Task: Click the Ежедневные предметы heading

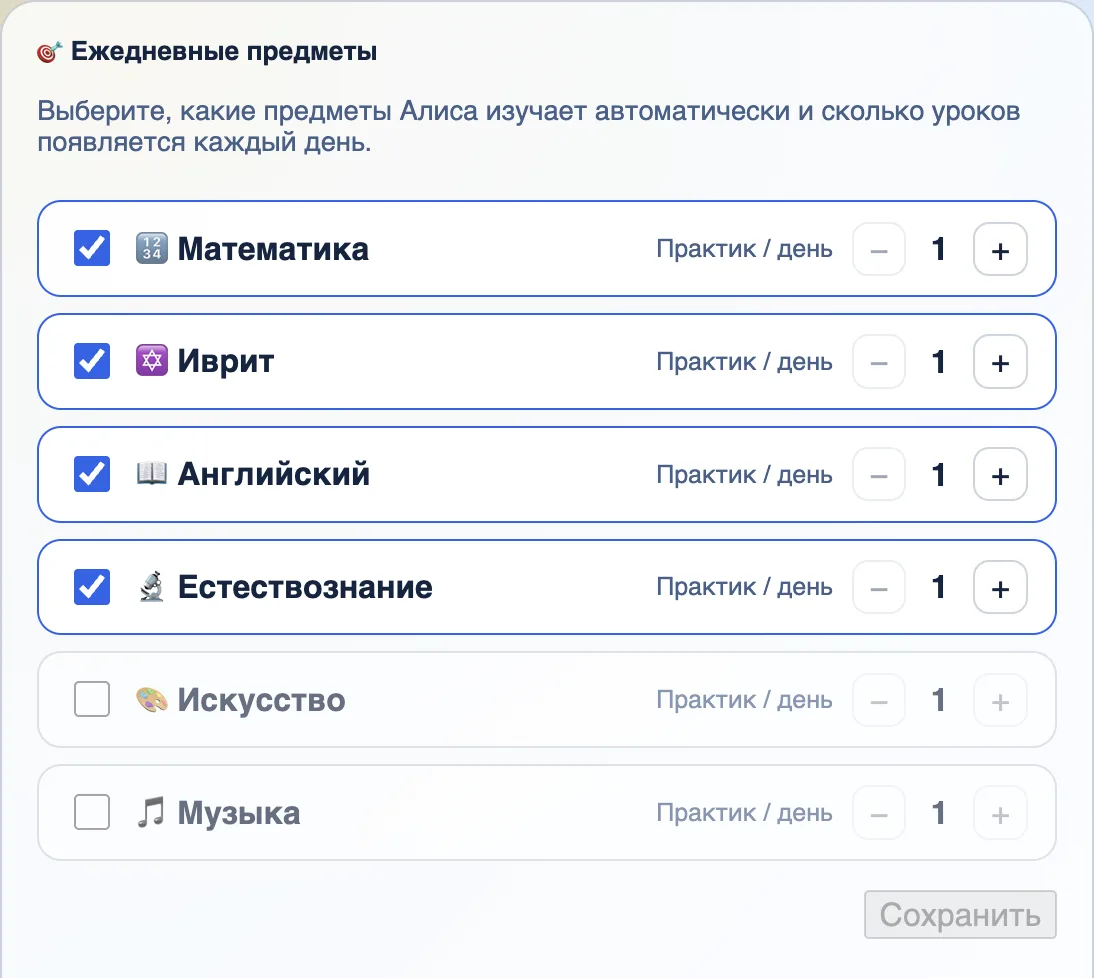Action: [224, 52]
